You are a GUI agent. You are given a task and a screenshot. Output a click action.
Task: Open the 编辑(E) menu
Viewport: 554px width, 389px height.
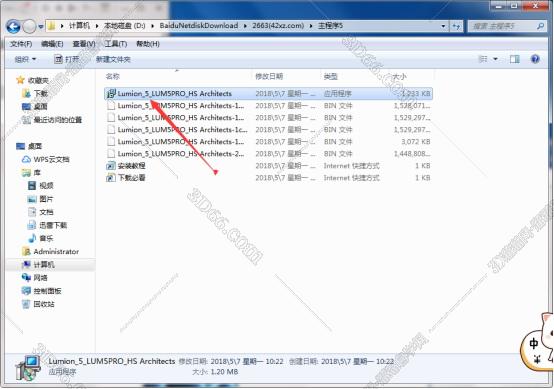pyautogui.click(x=52, y=44)
